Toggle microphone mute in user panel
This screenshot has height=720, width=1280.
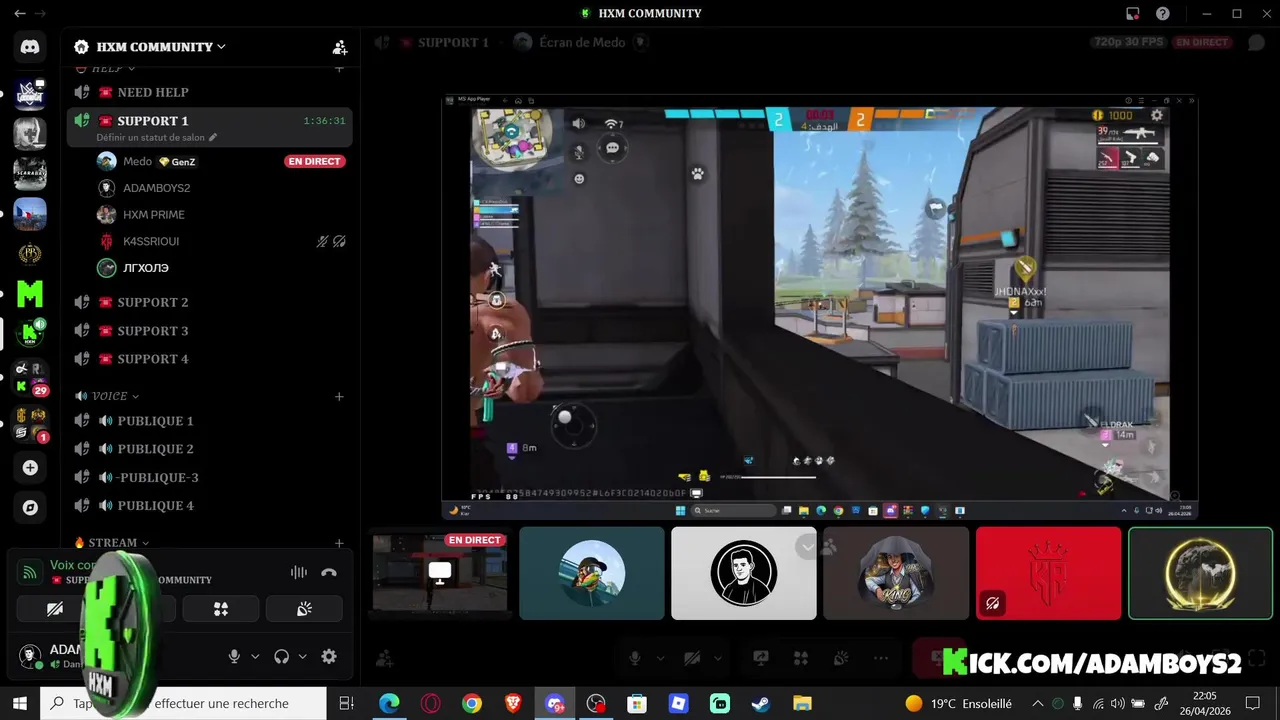pyautogui.click(x=234, y=656)
